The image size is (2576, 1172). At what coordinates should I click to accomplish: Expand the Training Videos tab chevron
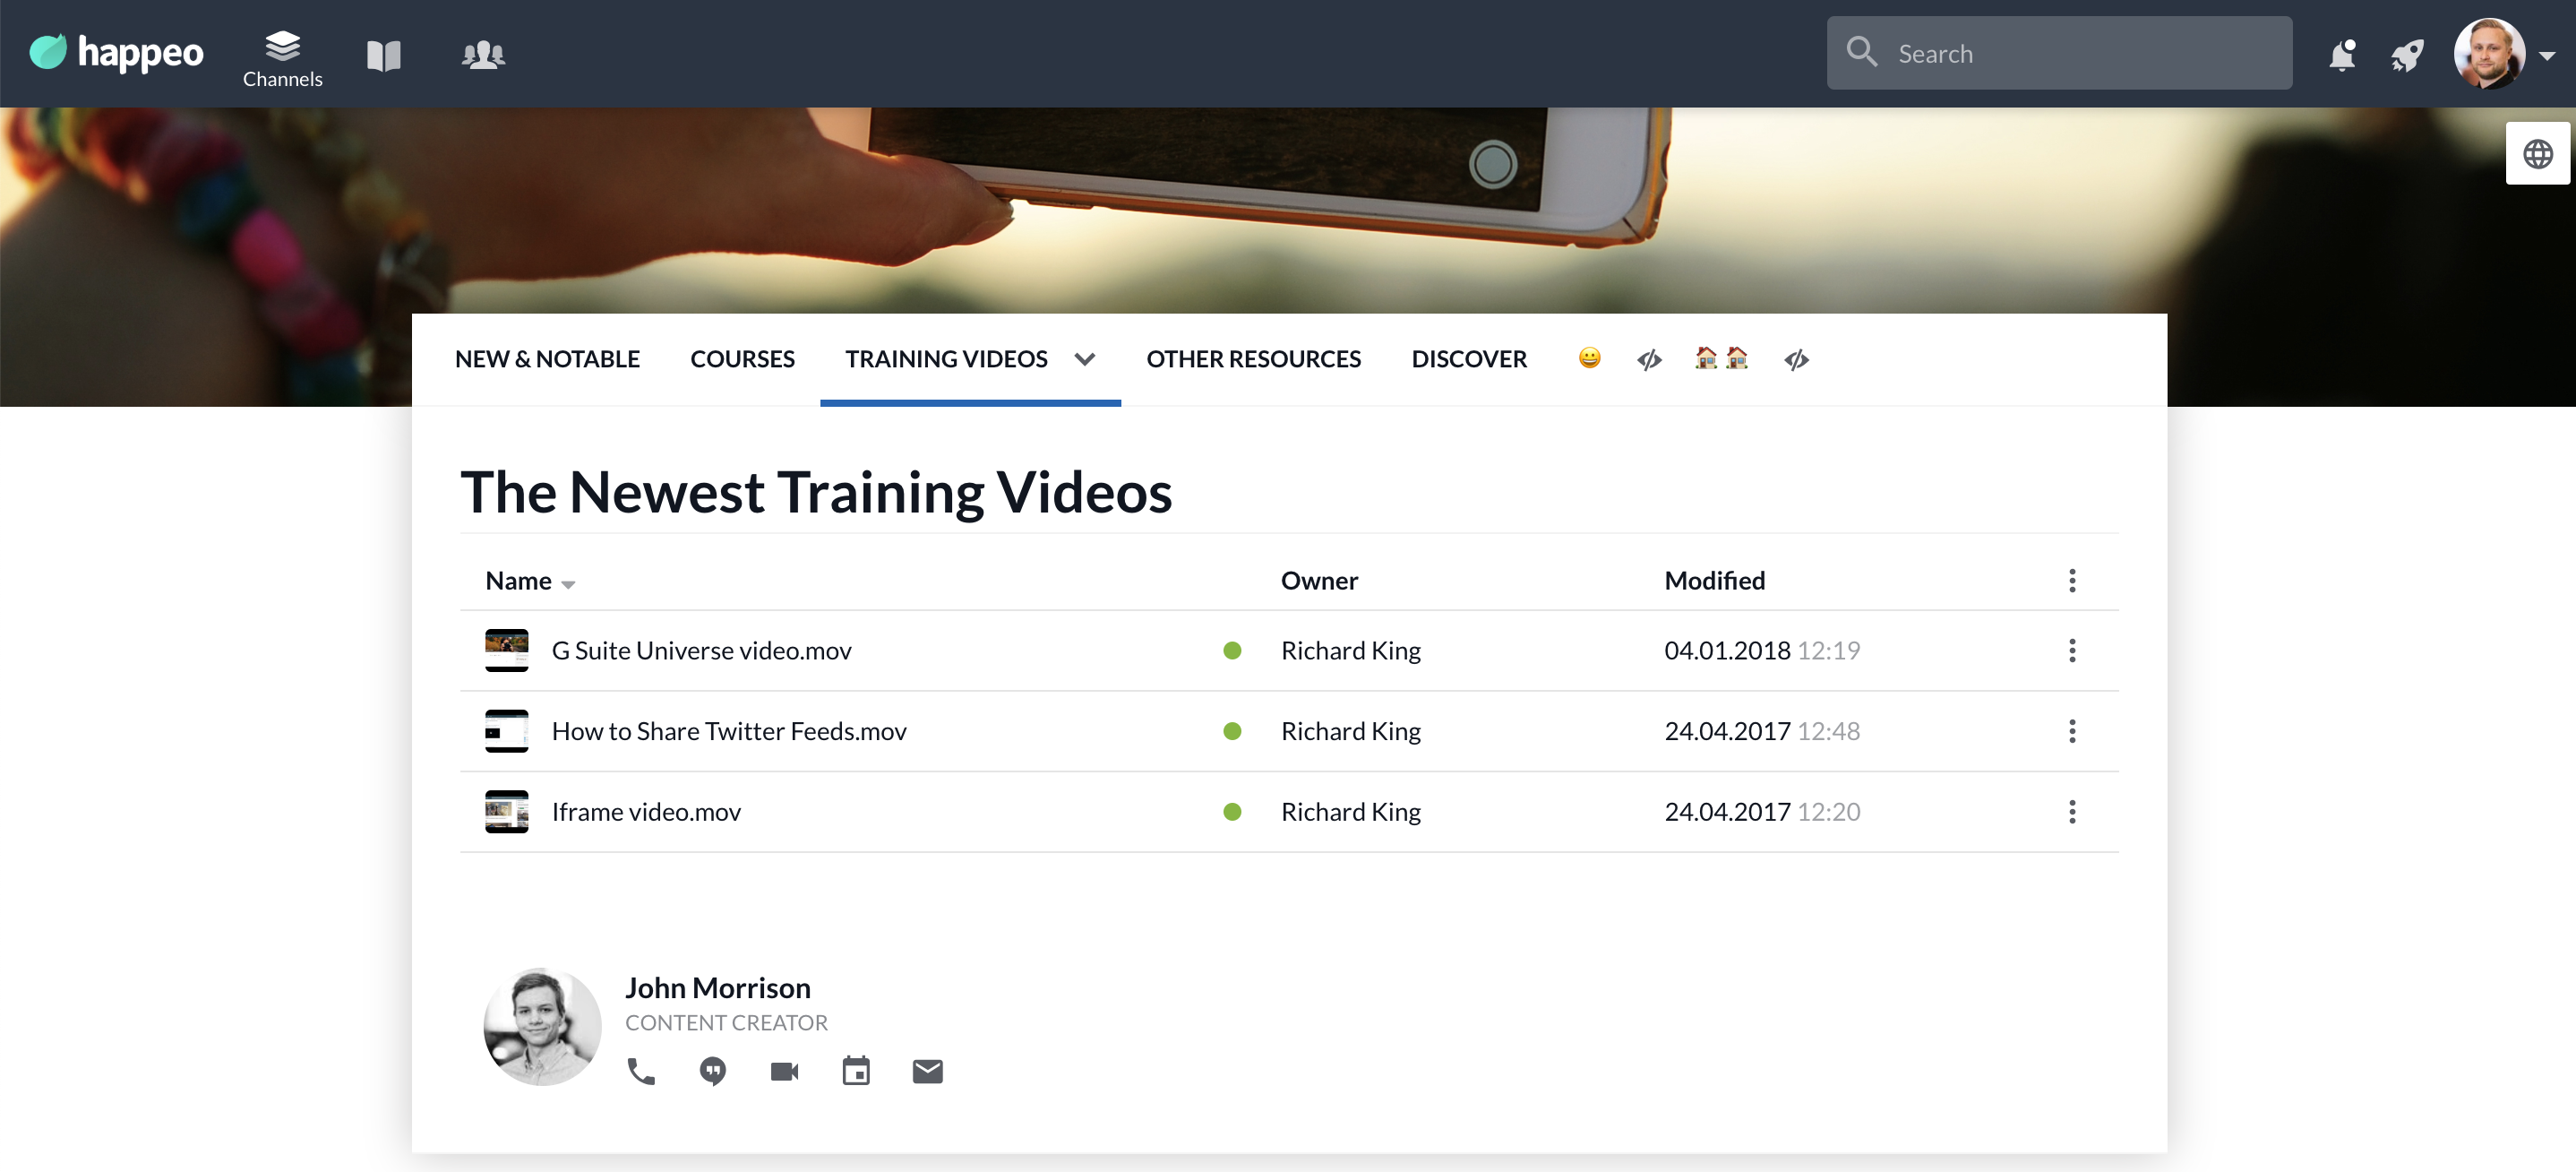tap(1085, 359)
